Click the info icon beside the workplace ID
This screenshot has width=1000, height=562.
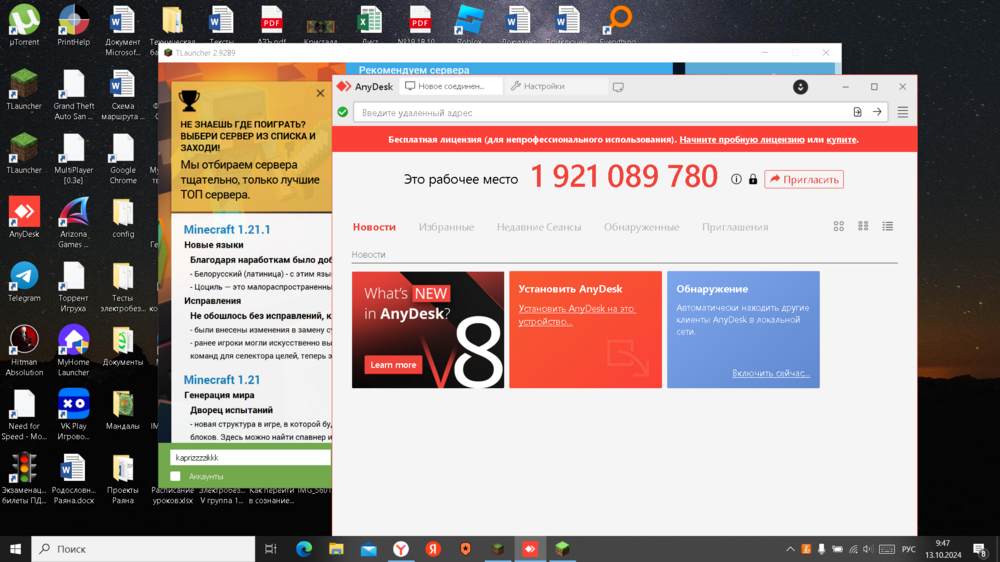pyautogui.click(x=736, y=179)
